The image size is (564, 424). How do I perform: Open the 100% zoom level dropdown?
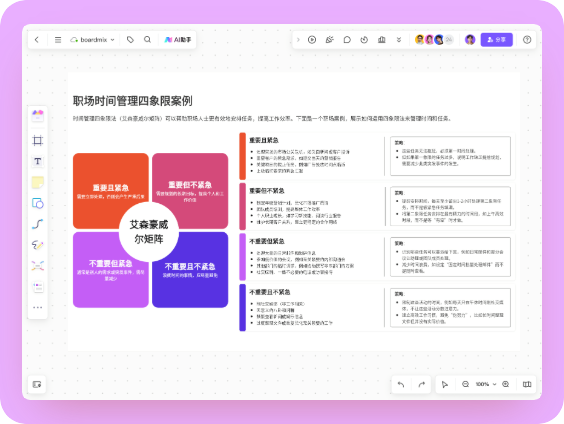(x=486, y=384)
